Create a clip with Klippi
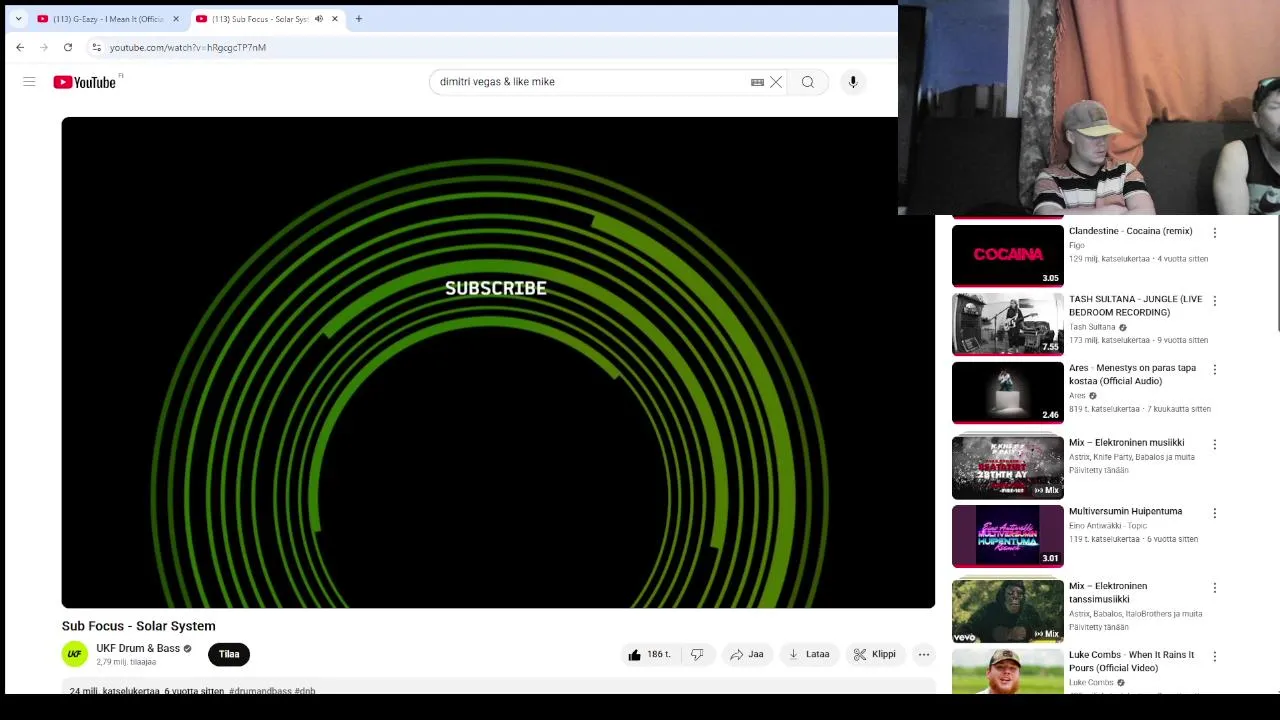Screen dimensions: 1280x720 coord(875,654)
